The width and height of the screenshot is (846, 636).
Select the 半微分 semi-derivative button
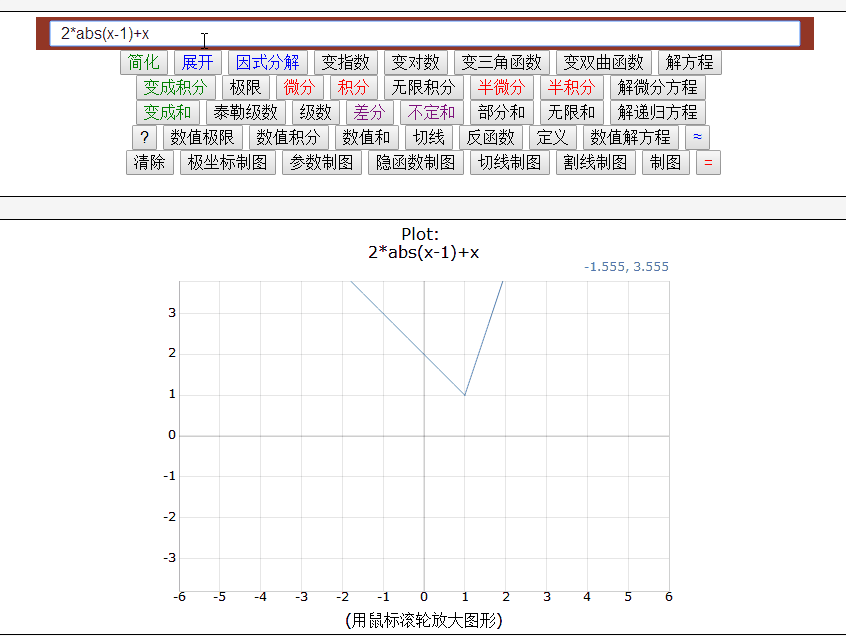(501, 87)
